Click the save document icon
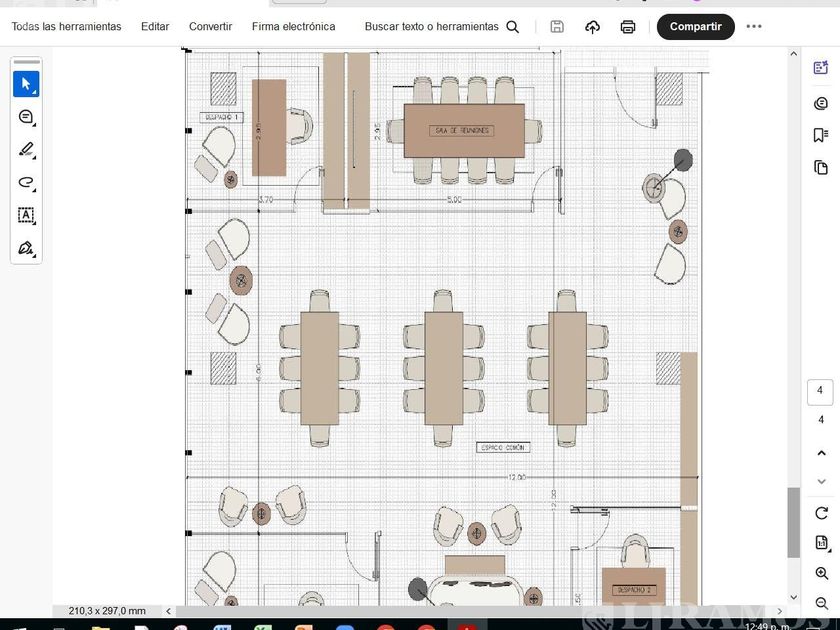 coord(557,27)
